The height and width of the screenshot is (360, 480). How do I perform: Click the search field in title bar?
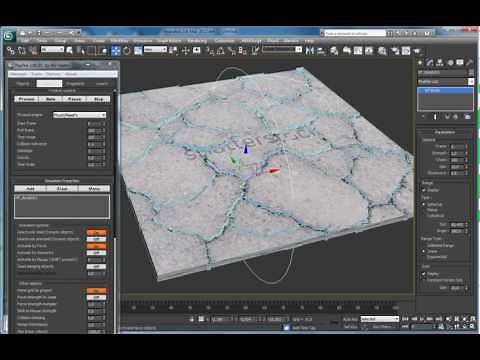click(355, 33)
